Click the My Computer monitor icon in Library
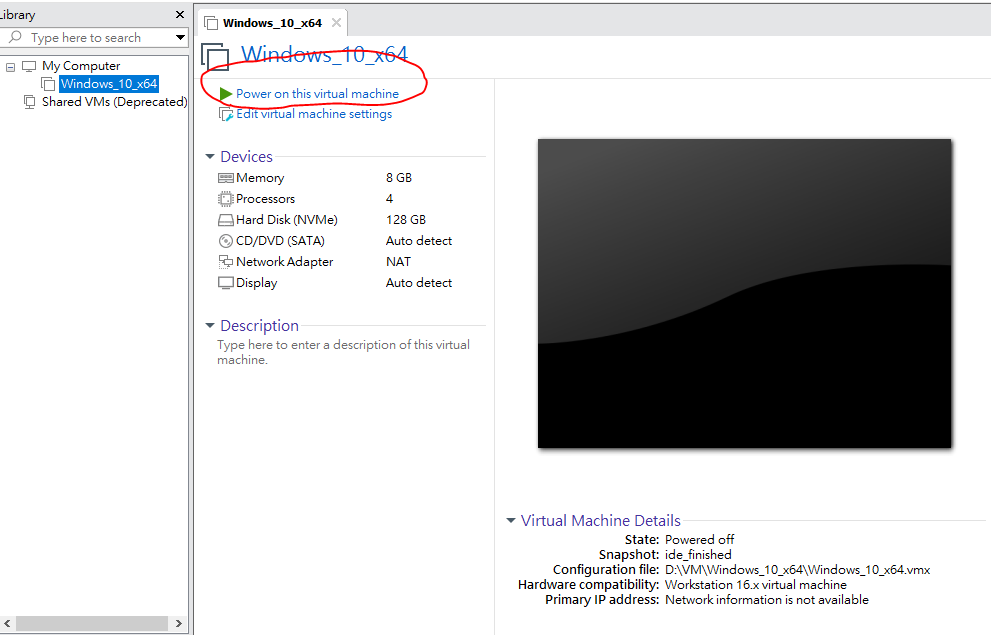 point(29,66)
